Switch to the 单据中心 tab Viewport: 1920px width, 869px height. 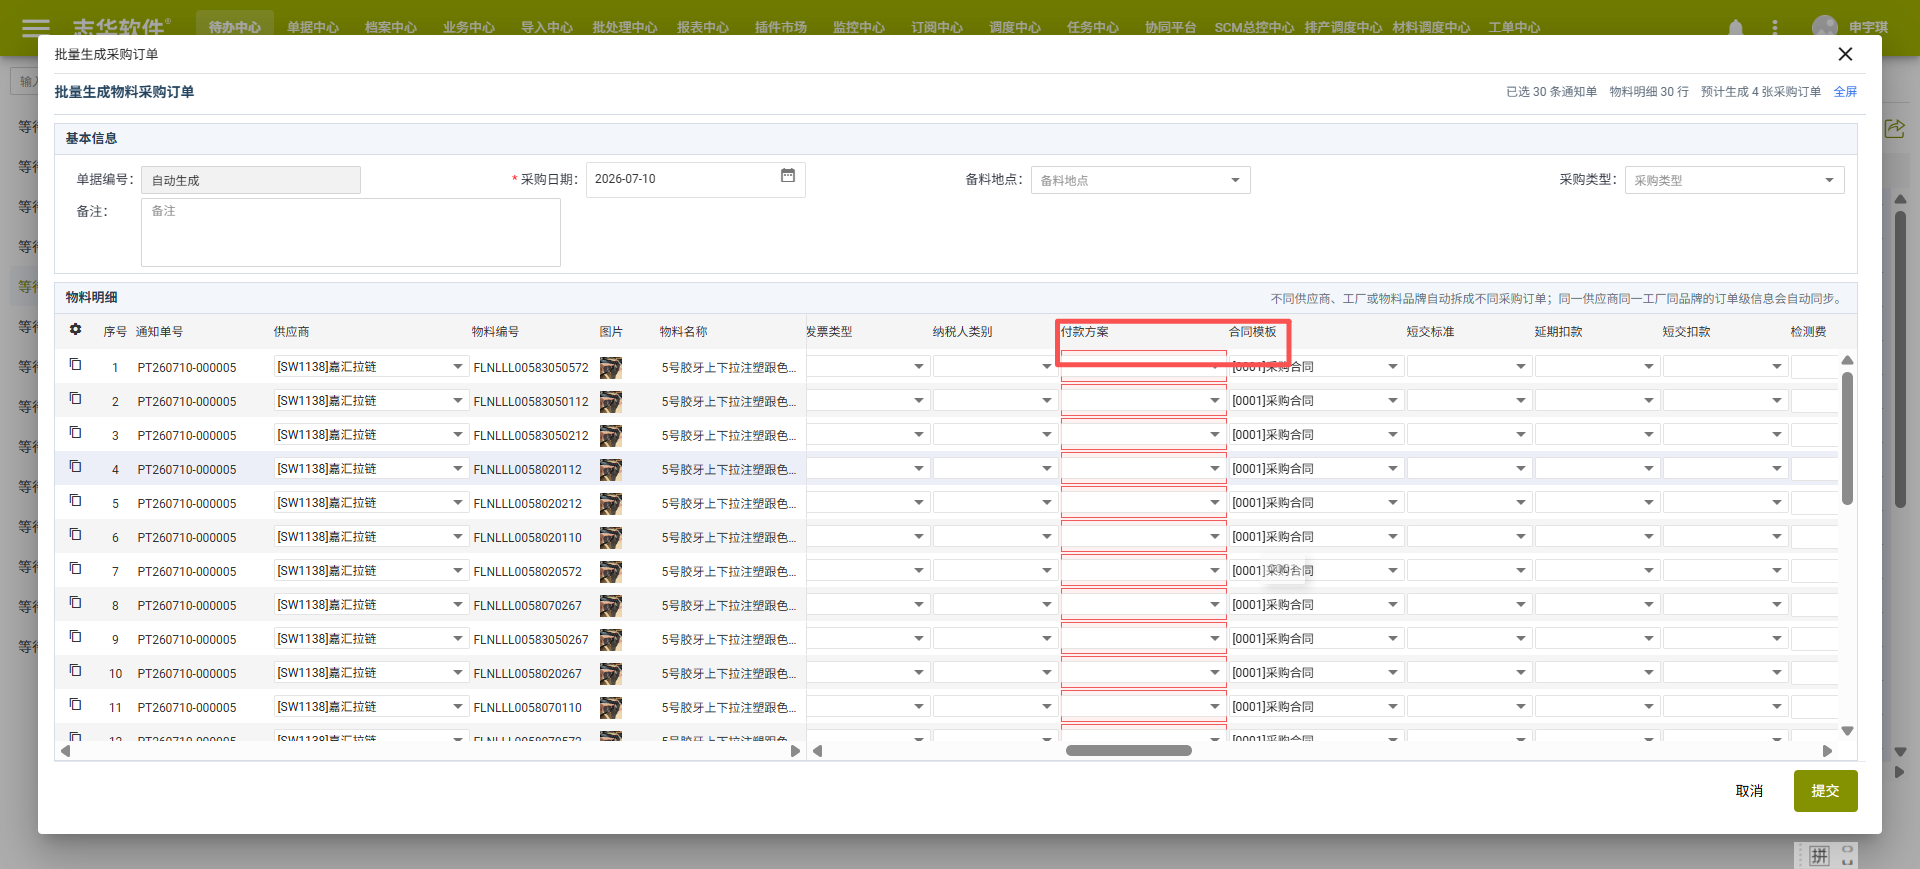(313, 28)
